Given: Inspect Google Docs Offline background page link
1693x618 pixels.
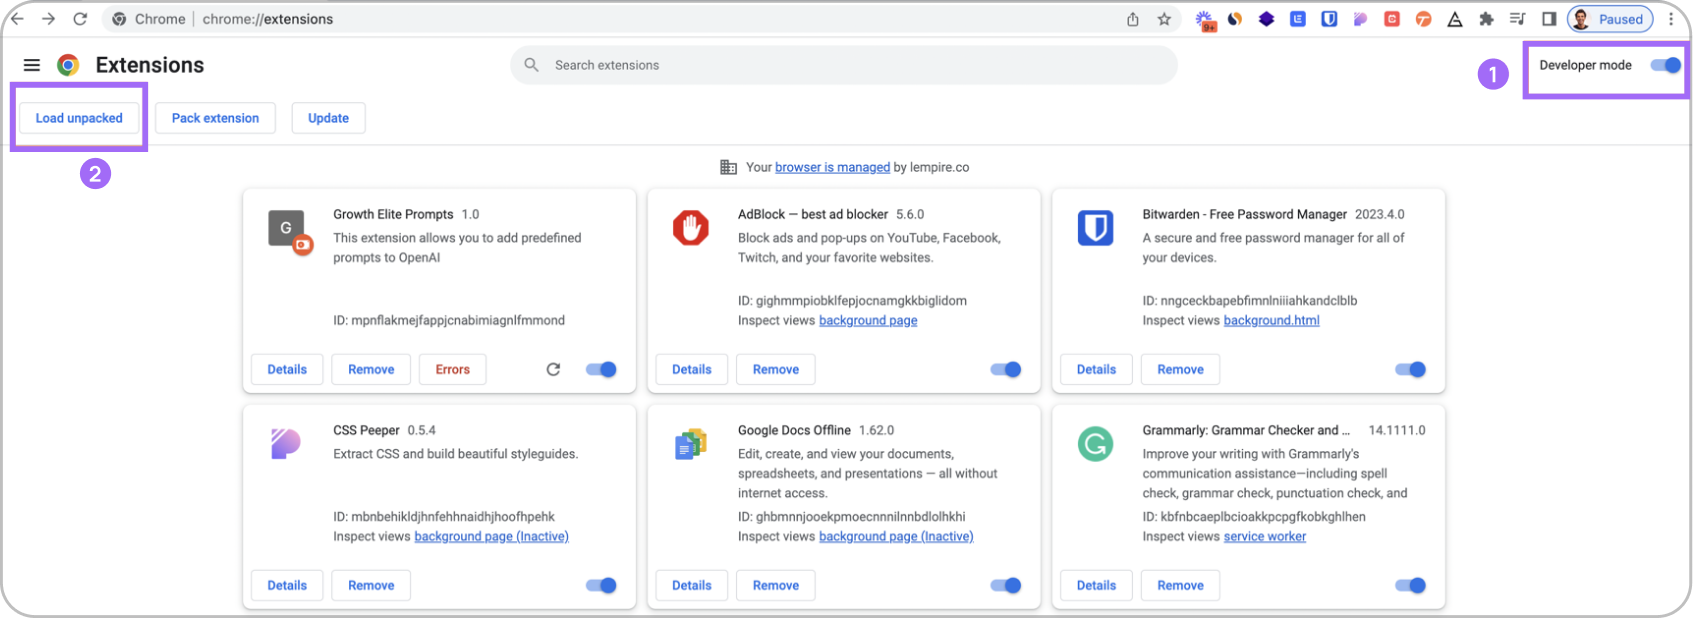Looking at the screenshot, I should point(896,536).
